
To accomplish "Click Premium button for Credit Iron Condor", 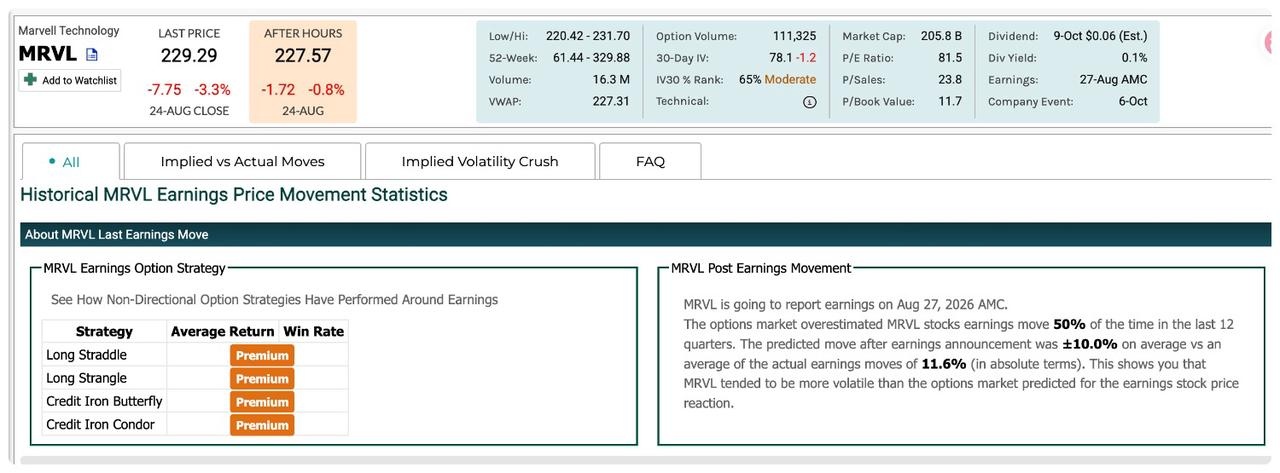I will pos(262,425).
